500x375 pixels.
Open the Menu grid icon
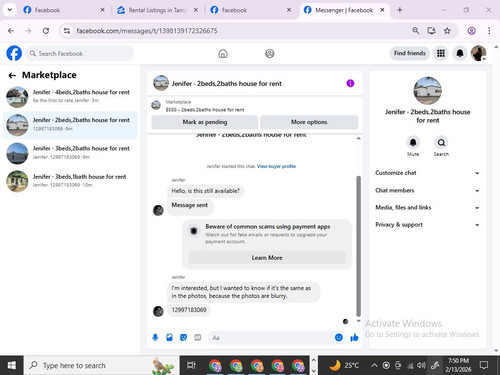click(x=441, y=53)
